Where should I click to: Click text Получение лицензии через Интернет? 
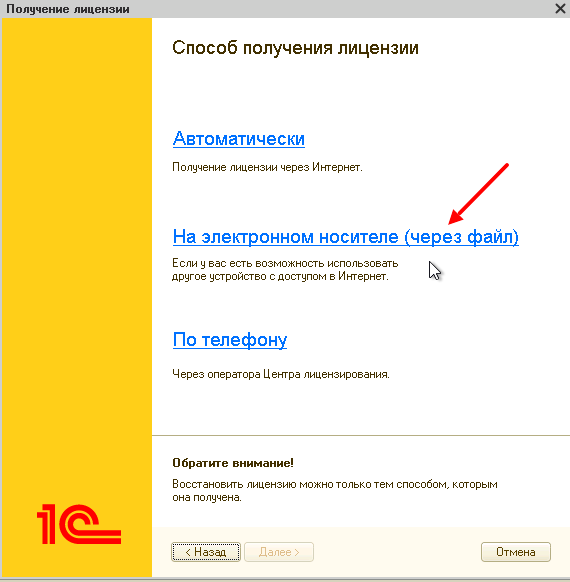(267, 167)
